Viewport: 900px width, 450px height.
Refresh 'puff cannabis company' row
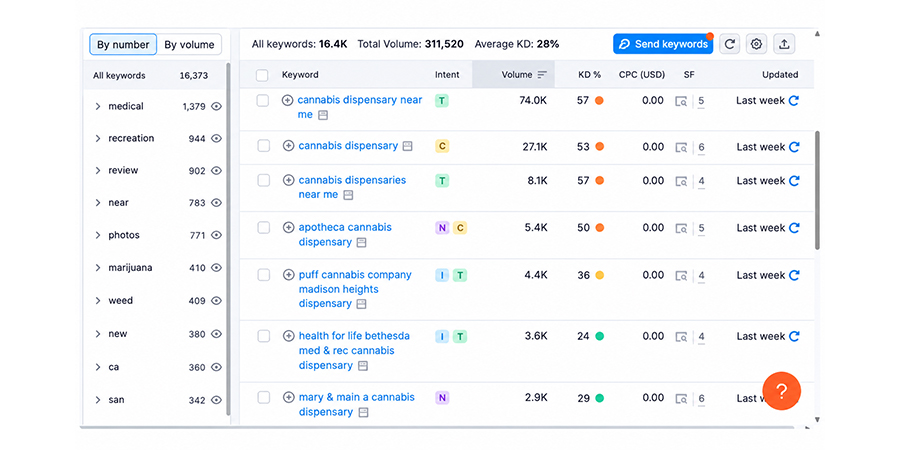click(794, 276)
